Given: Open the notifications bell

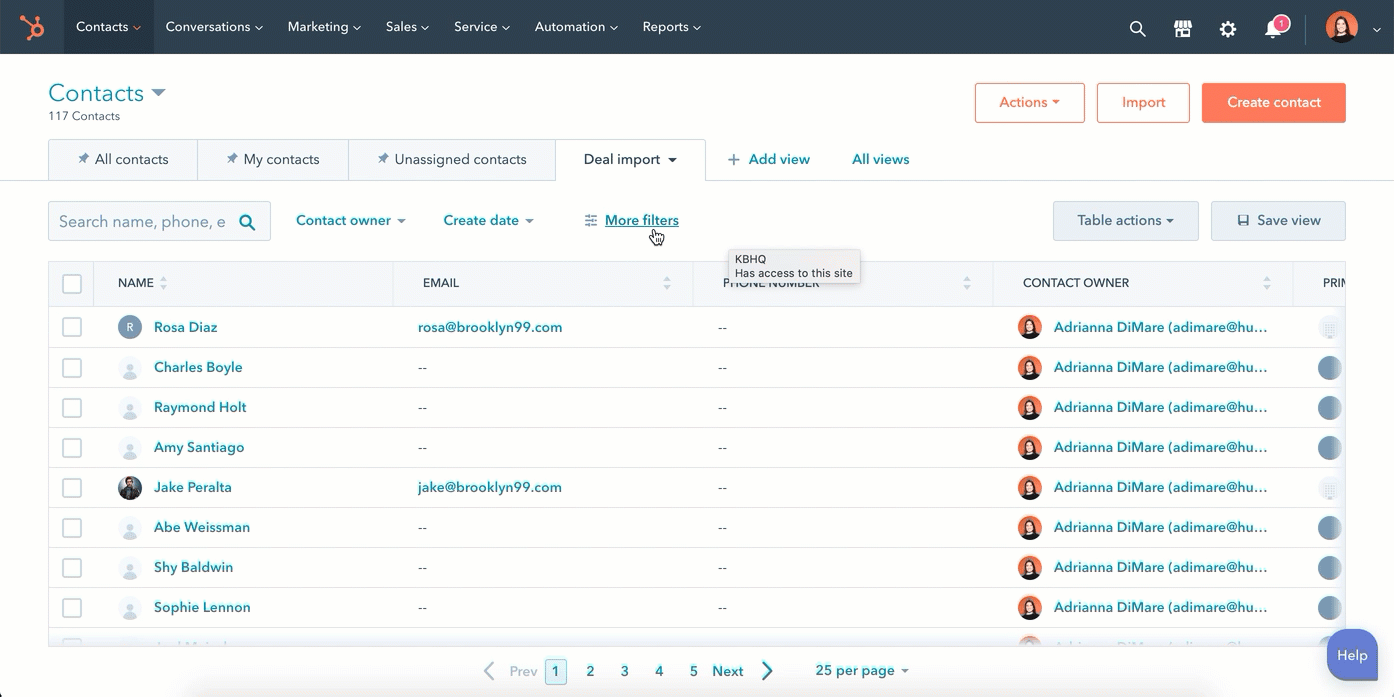Looking at the screenshot, I should [1273, 29].
